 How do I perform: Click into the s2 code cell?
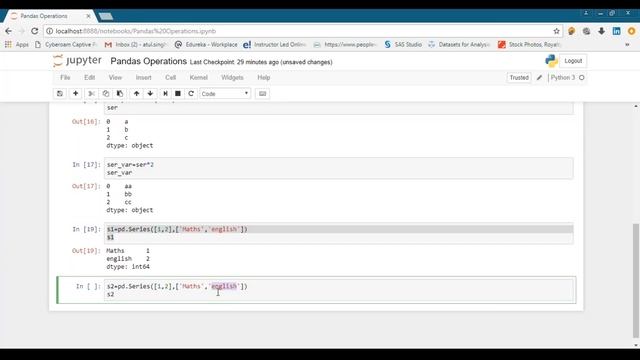click(338, 290)
